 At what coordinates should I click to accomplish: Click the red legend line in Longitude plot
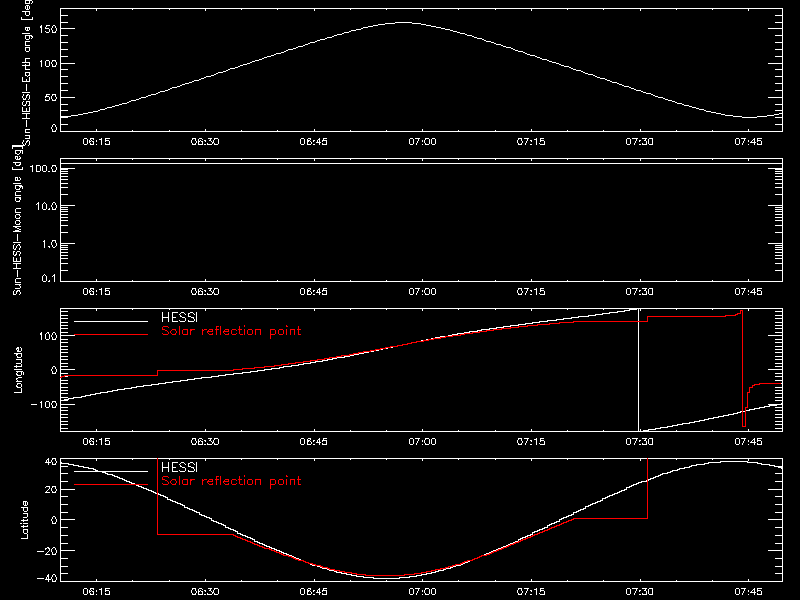111,335
